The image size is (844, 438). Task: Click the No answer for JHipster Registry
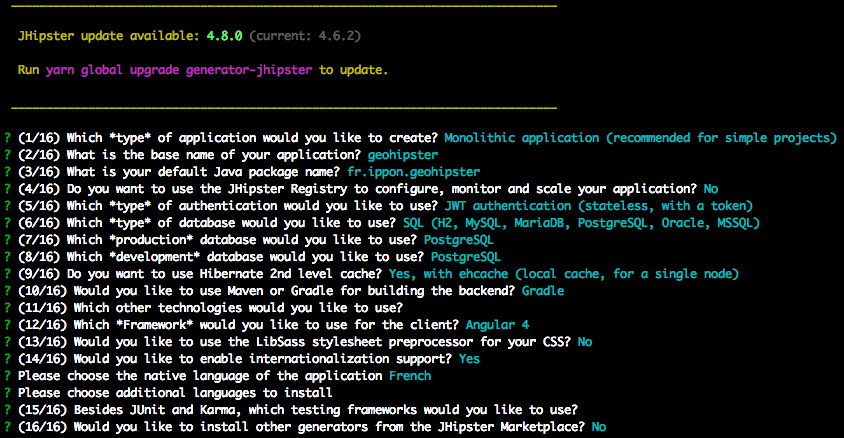[x=710, y=188]
